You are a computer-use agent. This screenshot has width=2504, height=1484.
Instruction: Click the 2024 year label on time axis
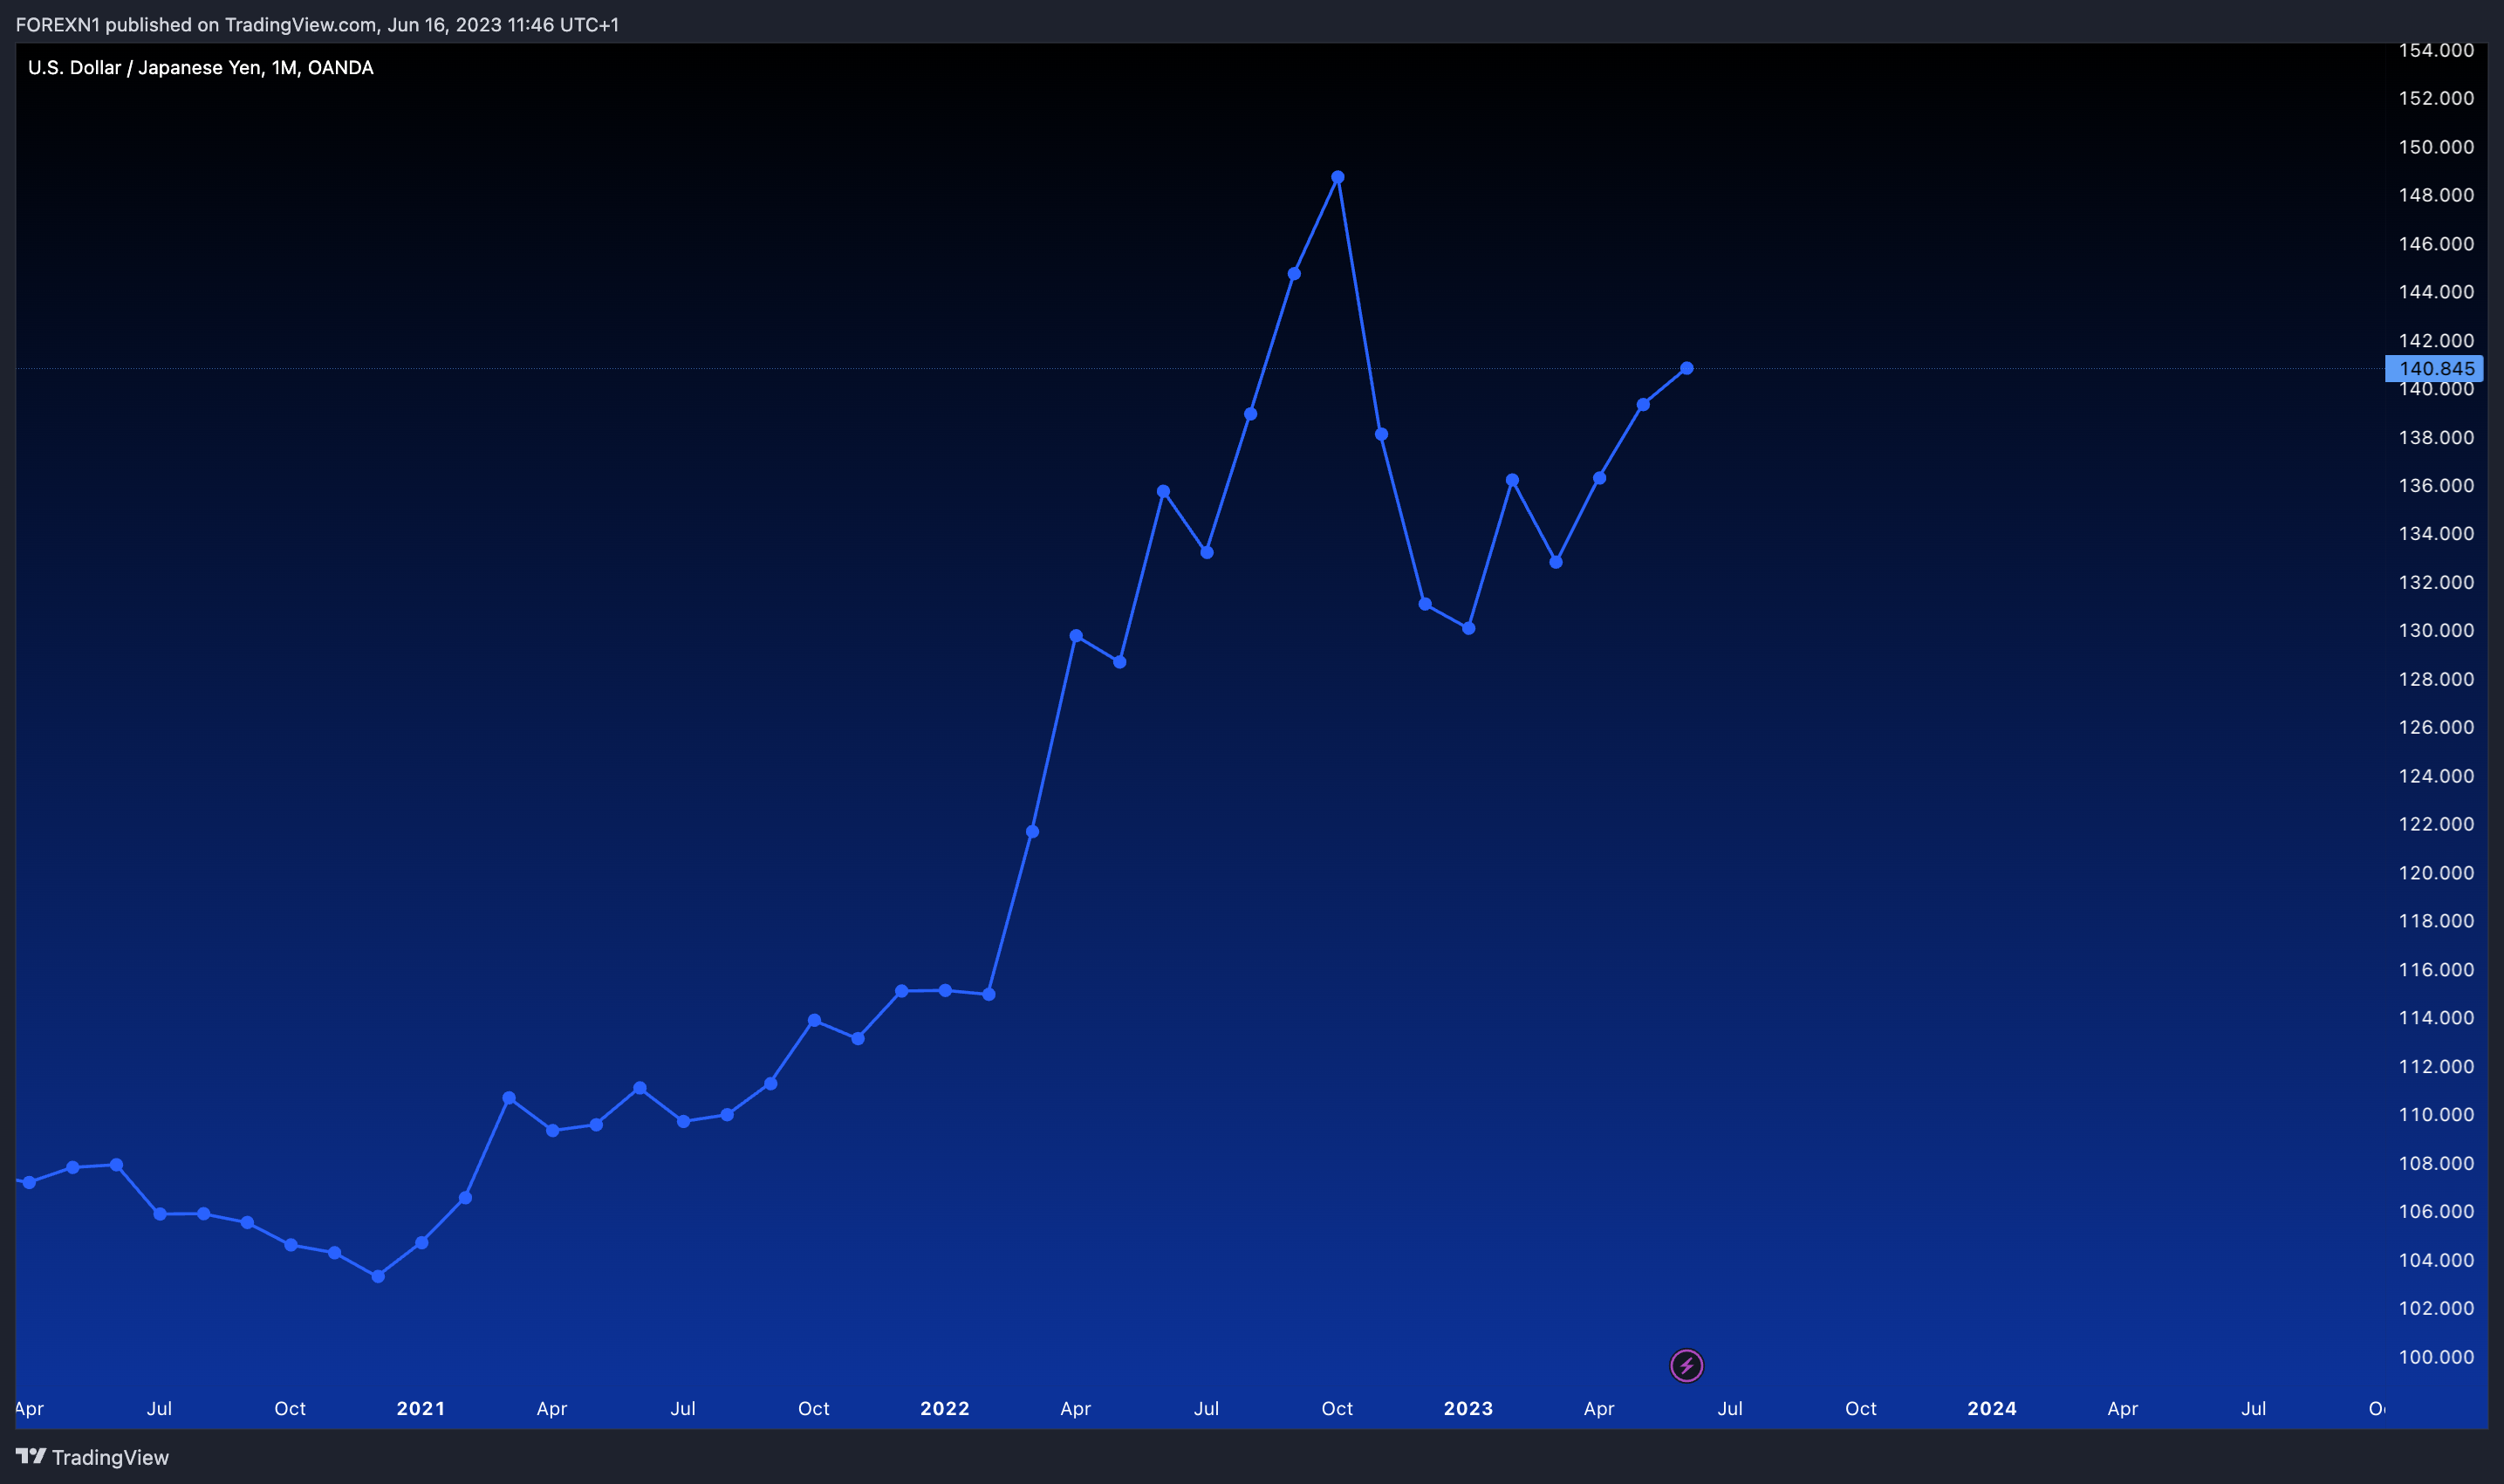pos(1992,1408)
